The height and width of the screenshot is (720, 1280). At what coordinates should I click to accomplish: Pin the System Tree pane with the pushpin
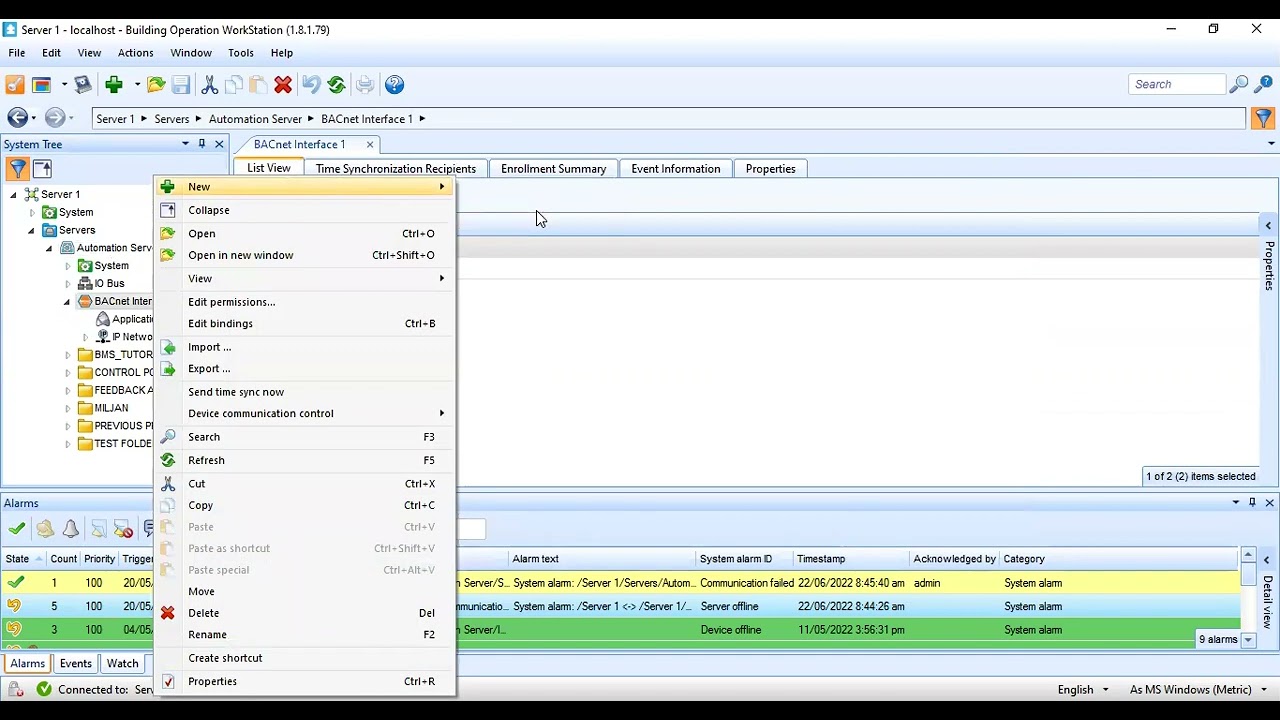point(202,144)
